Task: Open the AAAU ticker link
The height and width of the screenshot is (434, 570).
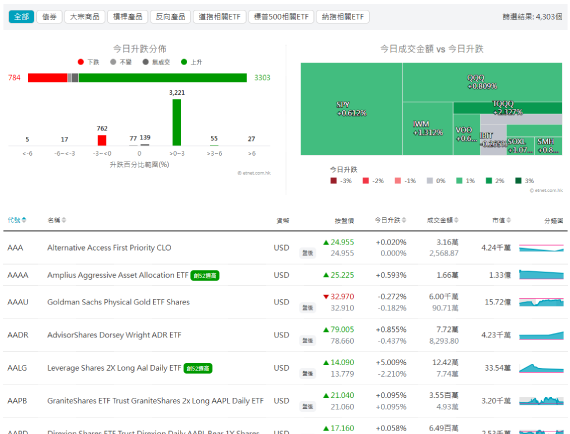Action: 18,302
